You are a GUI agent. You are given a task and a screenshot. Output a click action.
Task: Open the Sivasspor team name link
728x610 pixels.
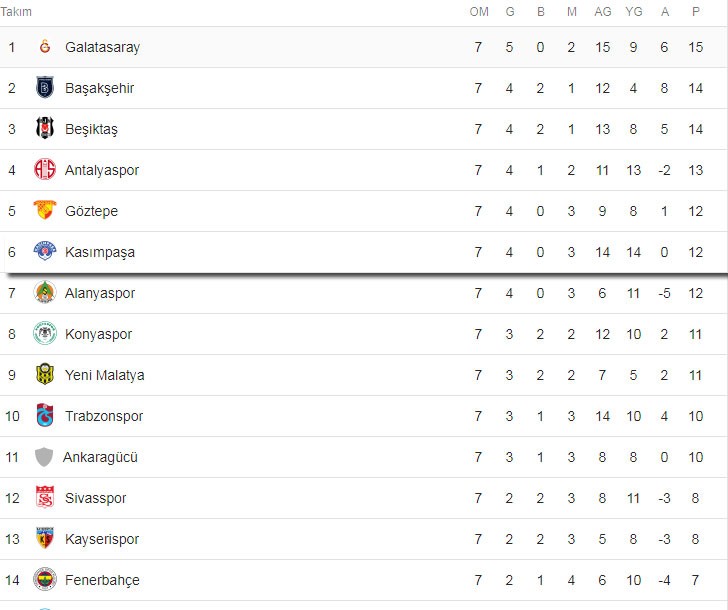[x=96, y=498]
